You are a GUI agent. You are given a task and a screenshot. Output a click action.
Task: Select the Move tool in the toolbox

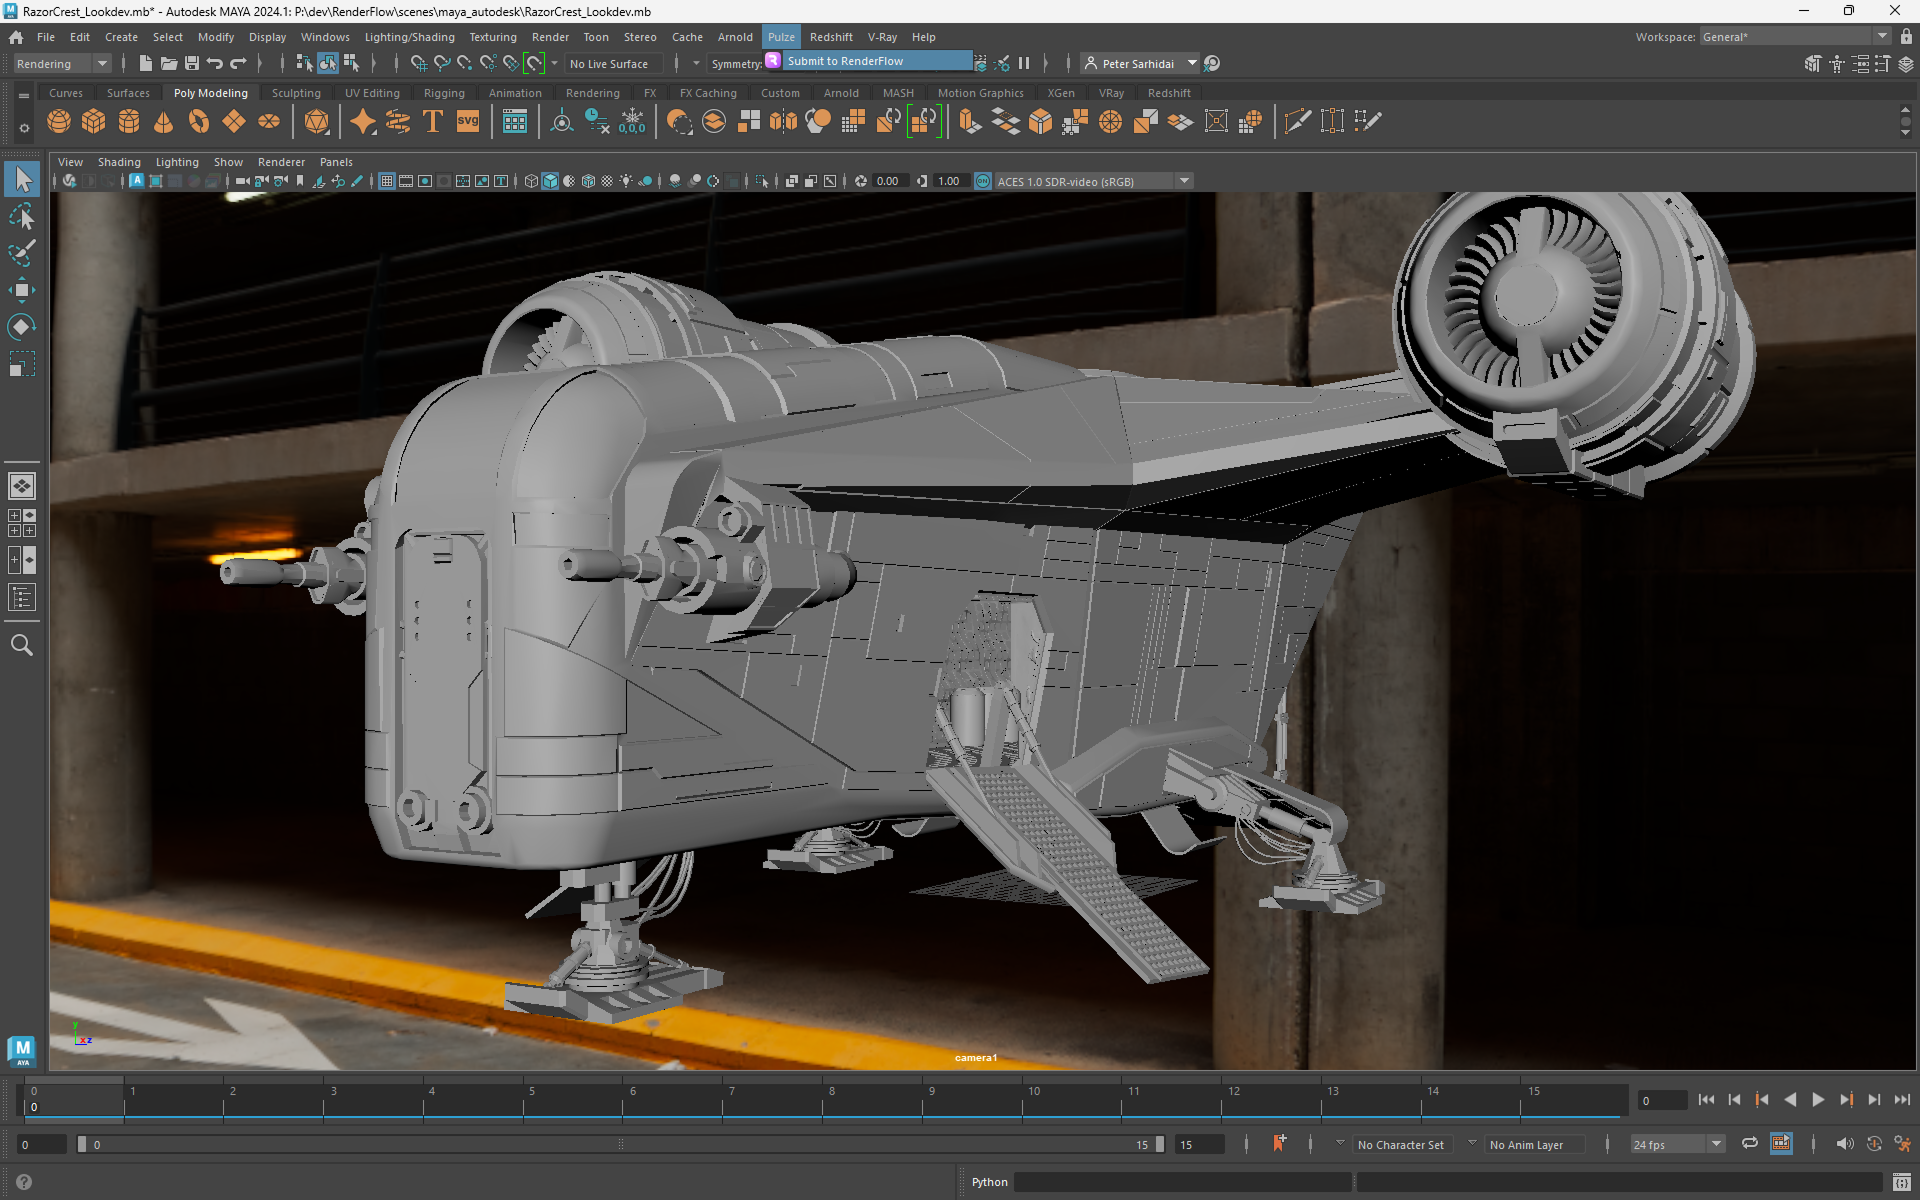(21, 291)
